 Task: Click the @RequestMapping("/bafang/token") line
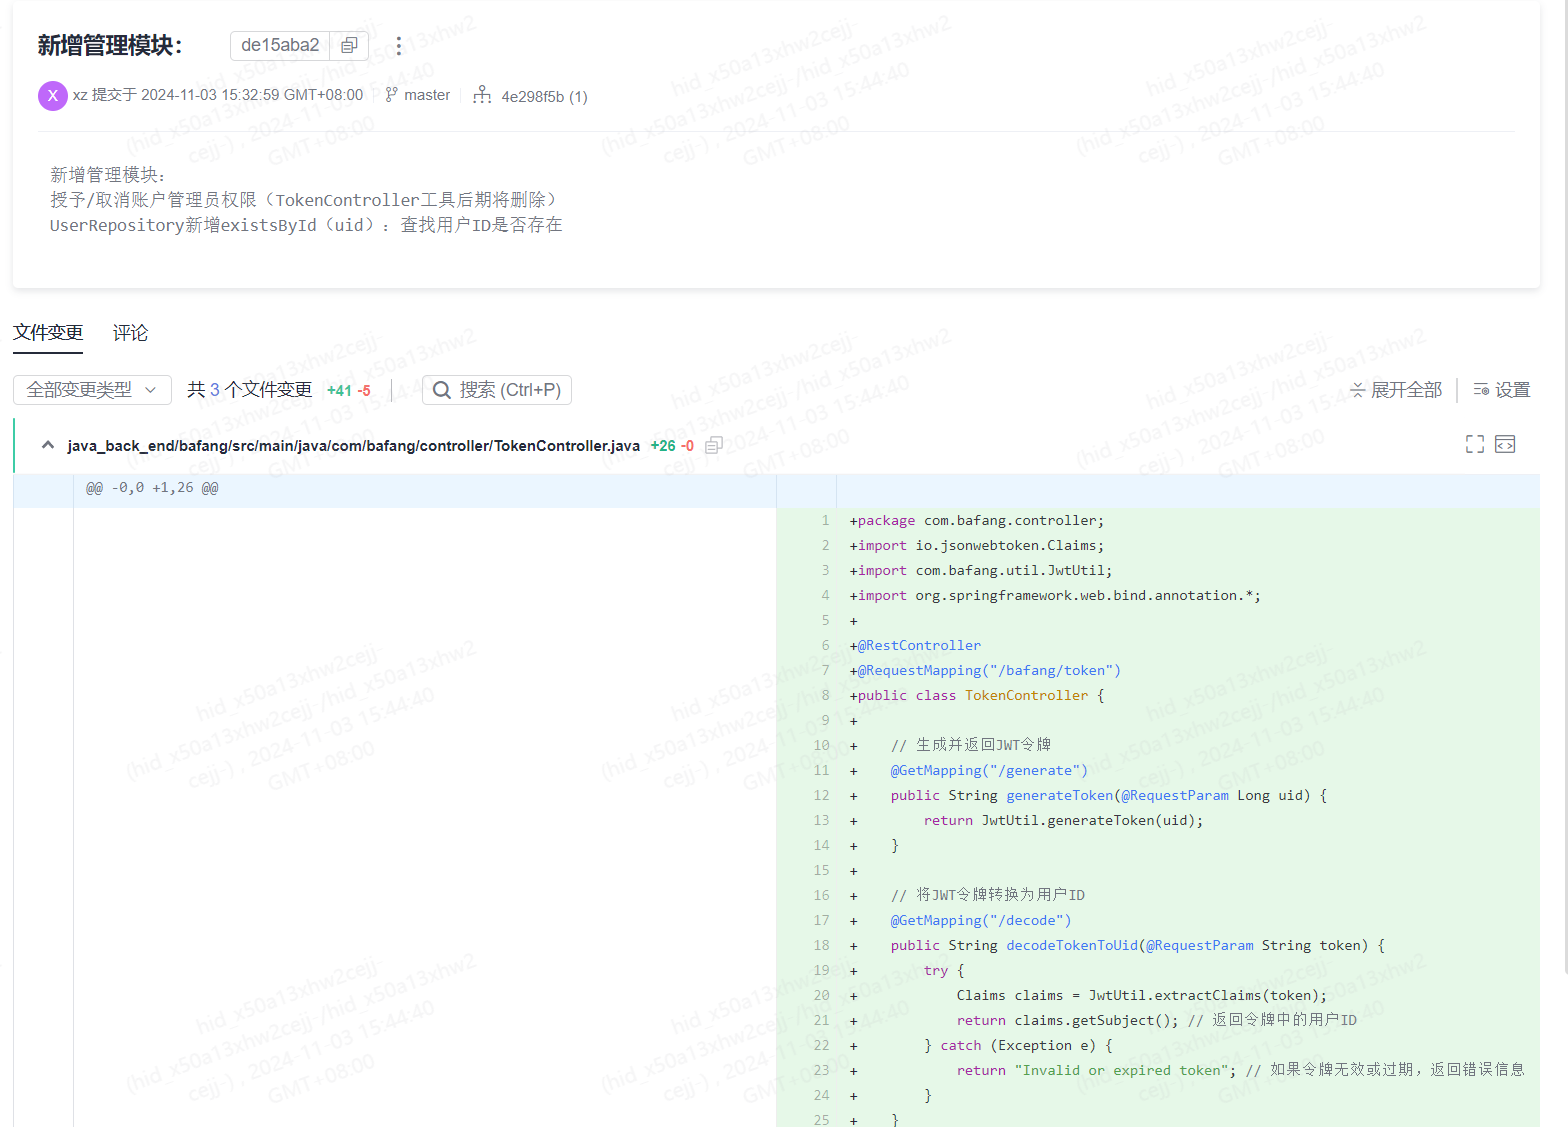tap(985, 671)
